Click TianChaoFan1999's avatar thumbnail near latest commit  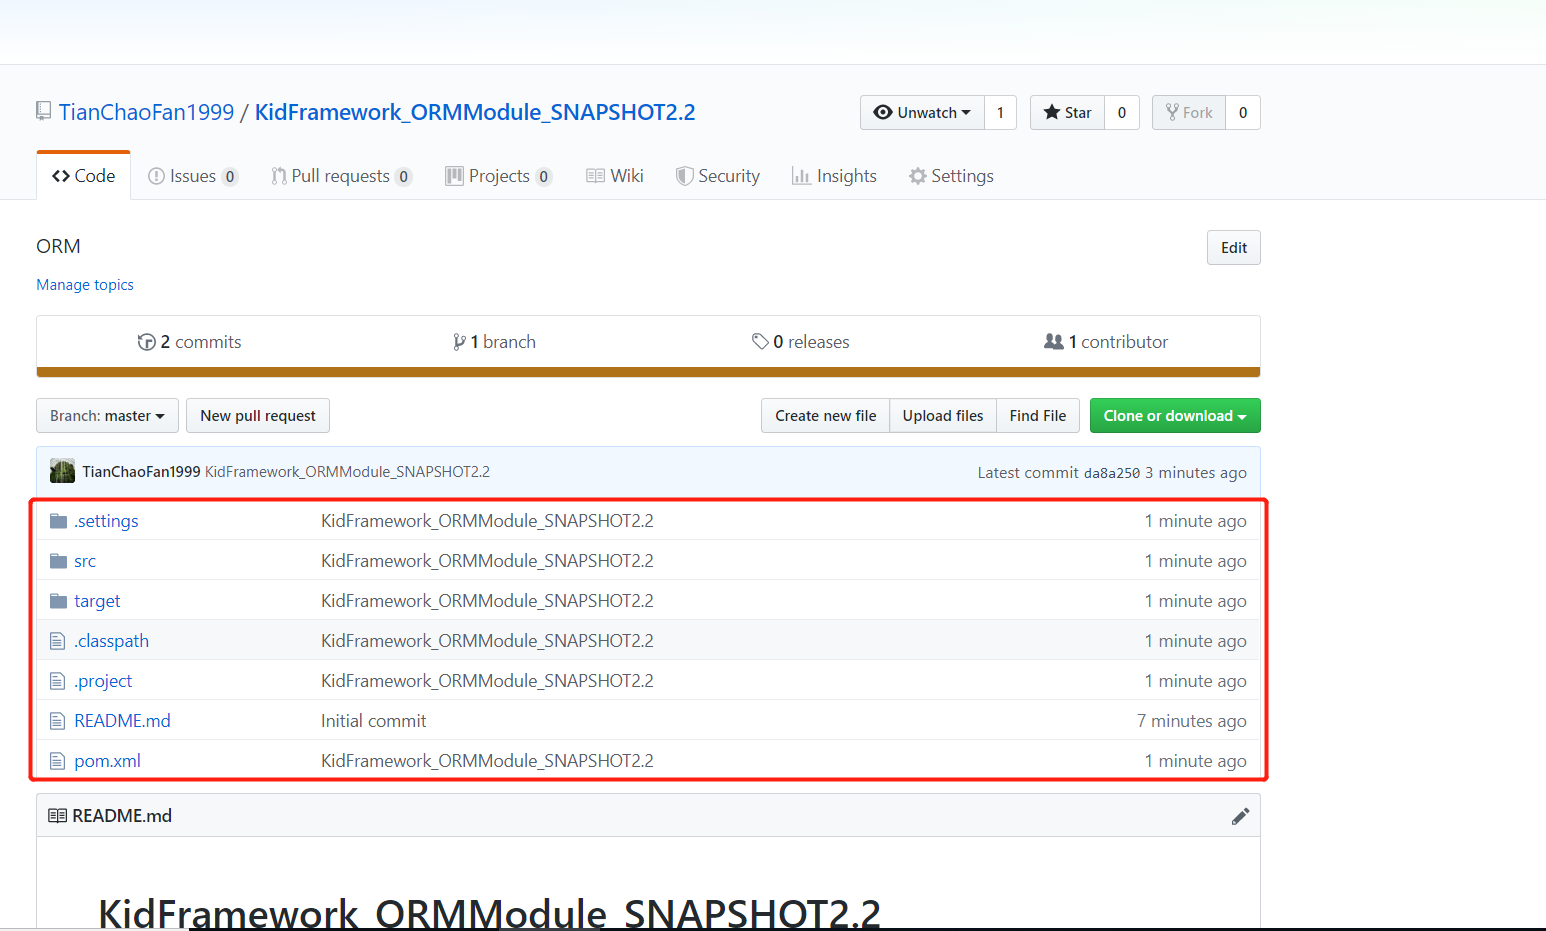(61, 470)
